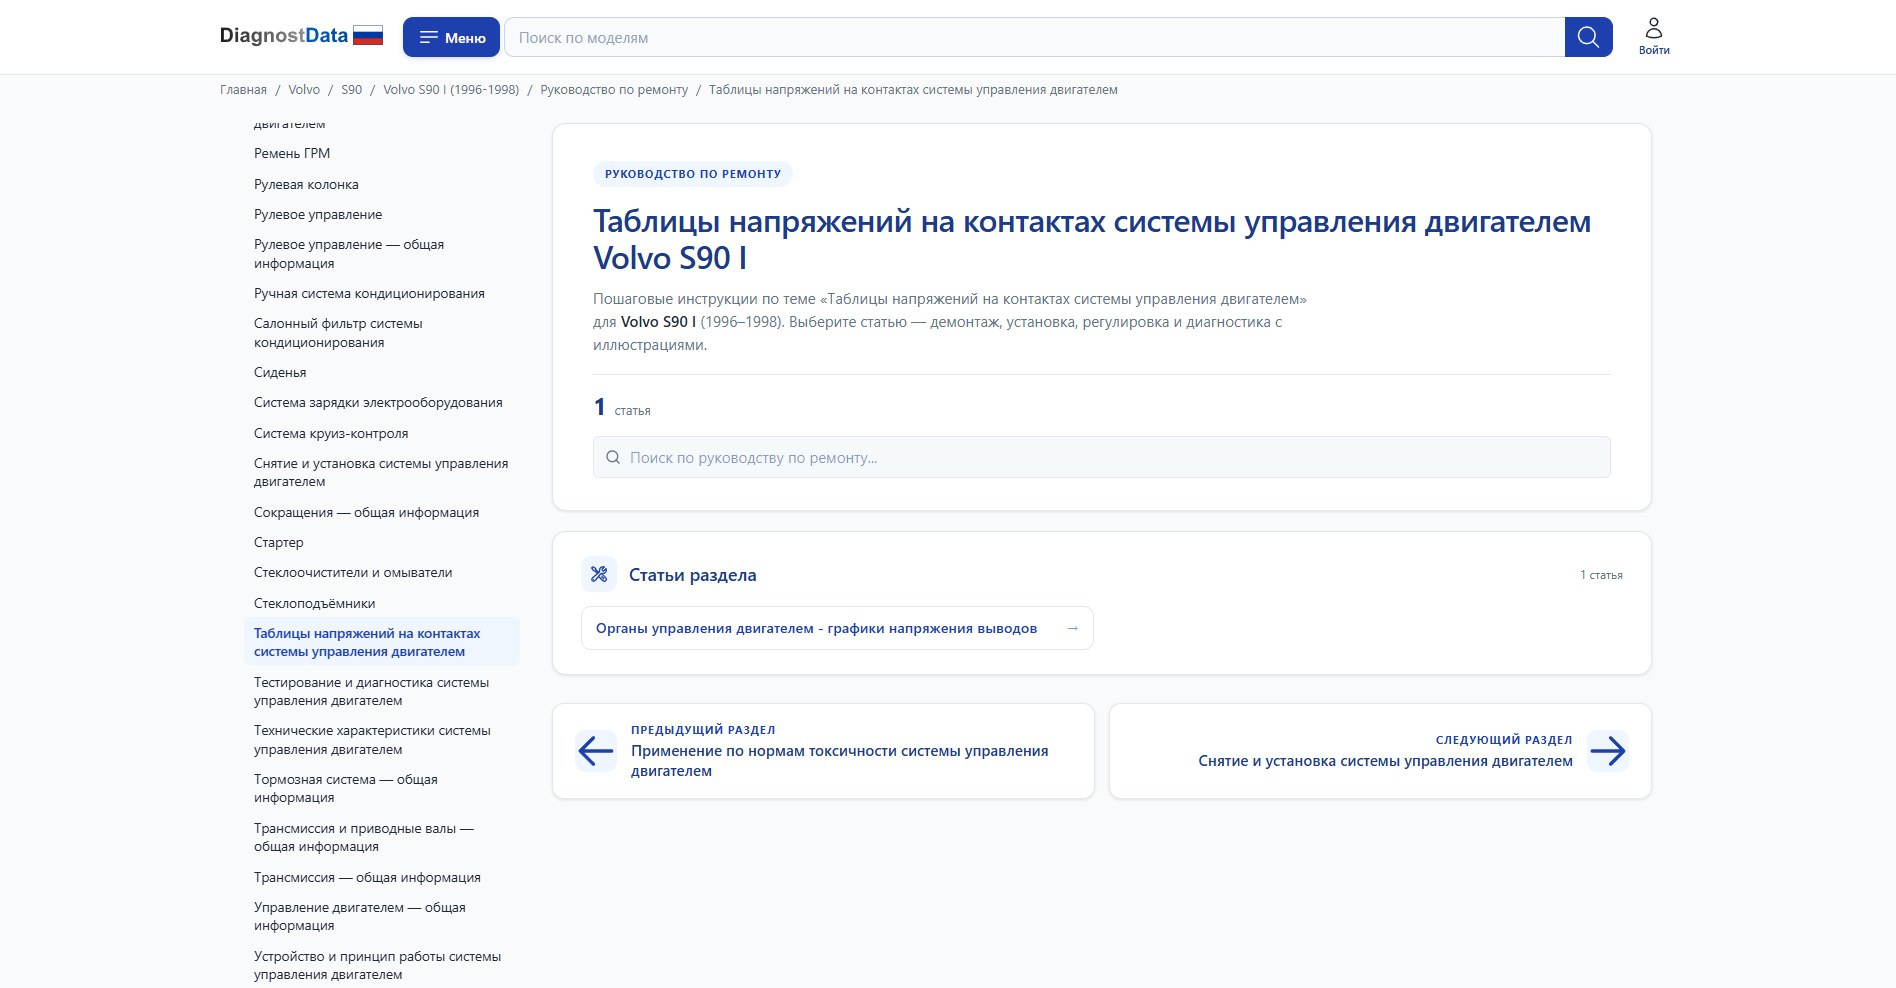Open Стеклоподъёмники in the sidebar

click(315, 603)
